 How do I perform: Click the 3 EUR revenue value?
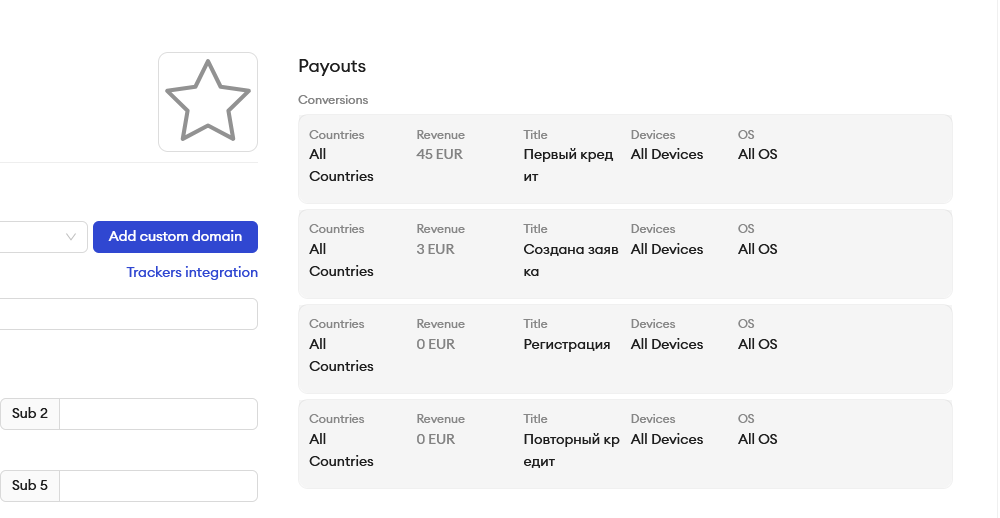tap(435, 249)
